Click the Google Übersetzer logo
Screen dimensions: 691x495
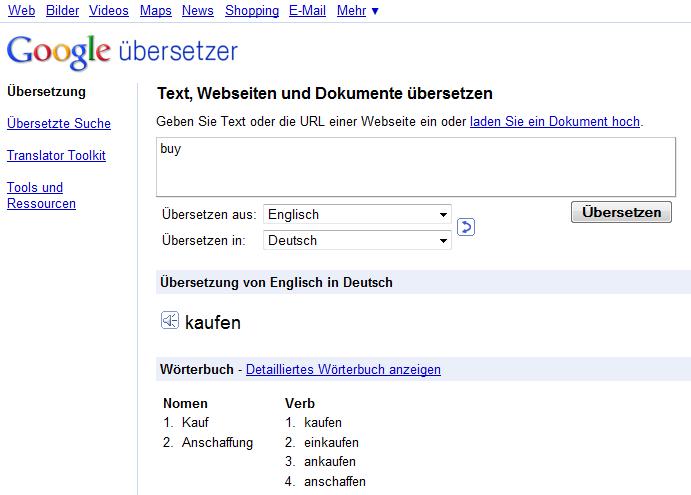(122, 50)
